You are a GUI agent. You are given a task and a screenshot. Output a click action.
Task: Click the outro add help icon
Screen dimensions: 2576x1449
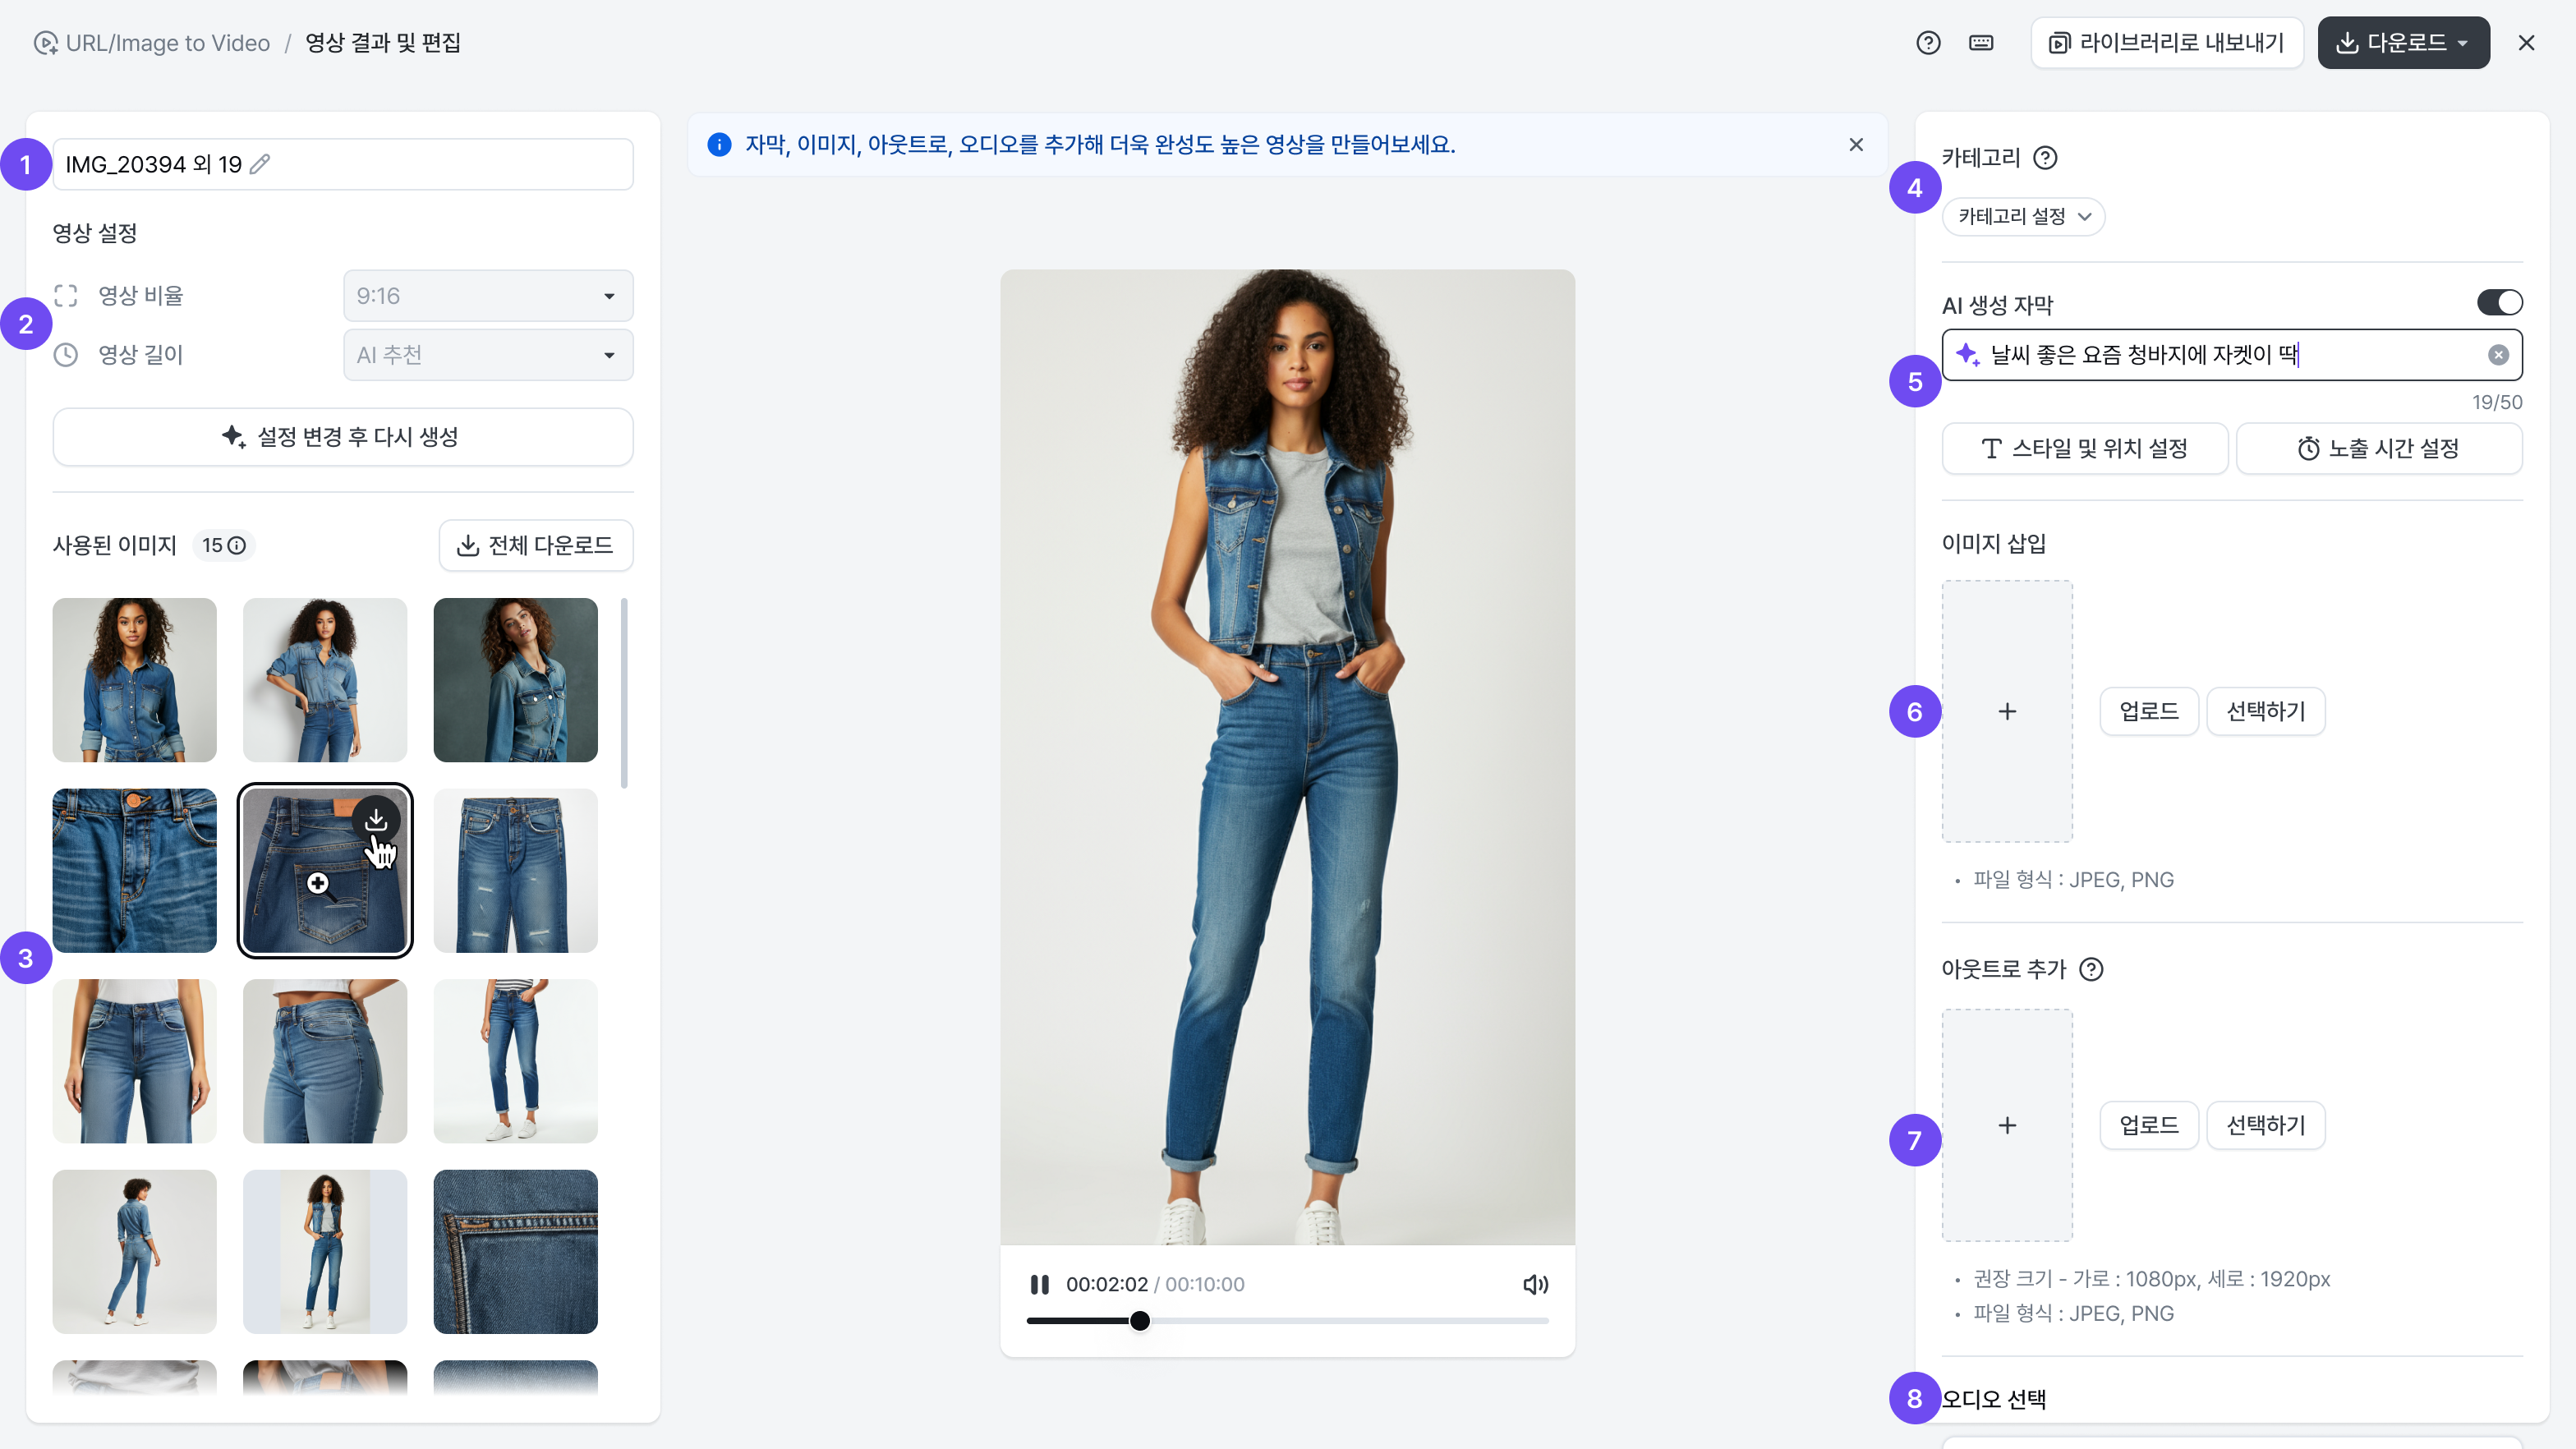pos(2091,969)
